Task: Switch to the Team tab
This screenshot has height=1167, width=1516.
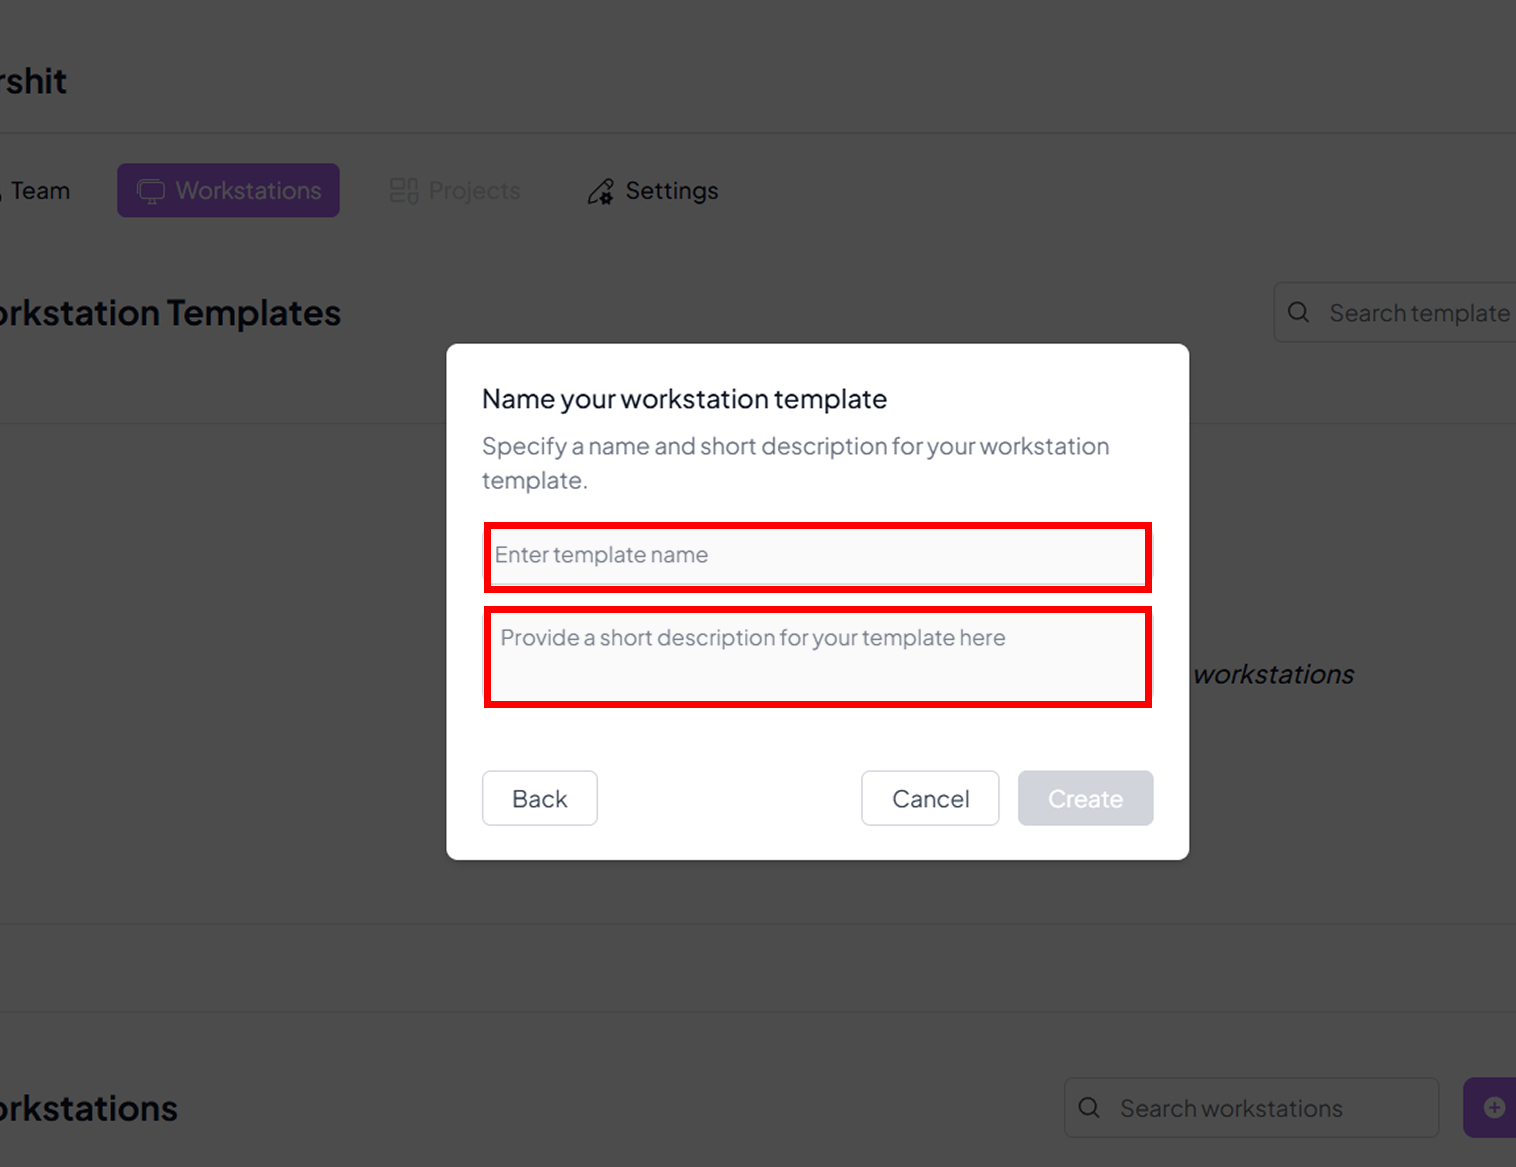Action: 40,191
